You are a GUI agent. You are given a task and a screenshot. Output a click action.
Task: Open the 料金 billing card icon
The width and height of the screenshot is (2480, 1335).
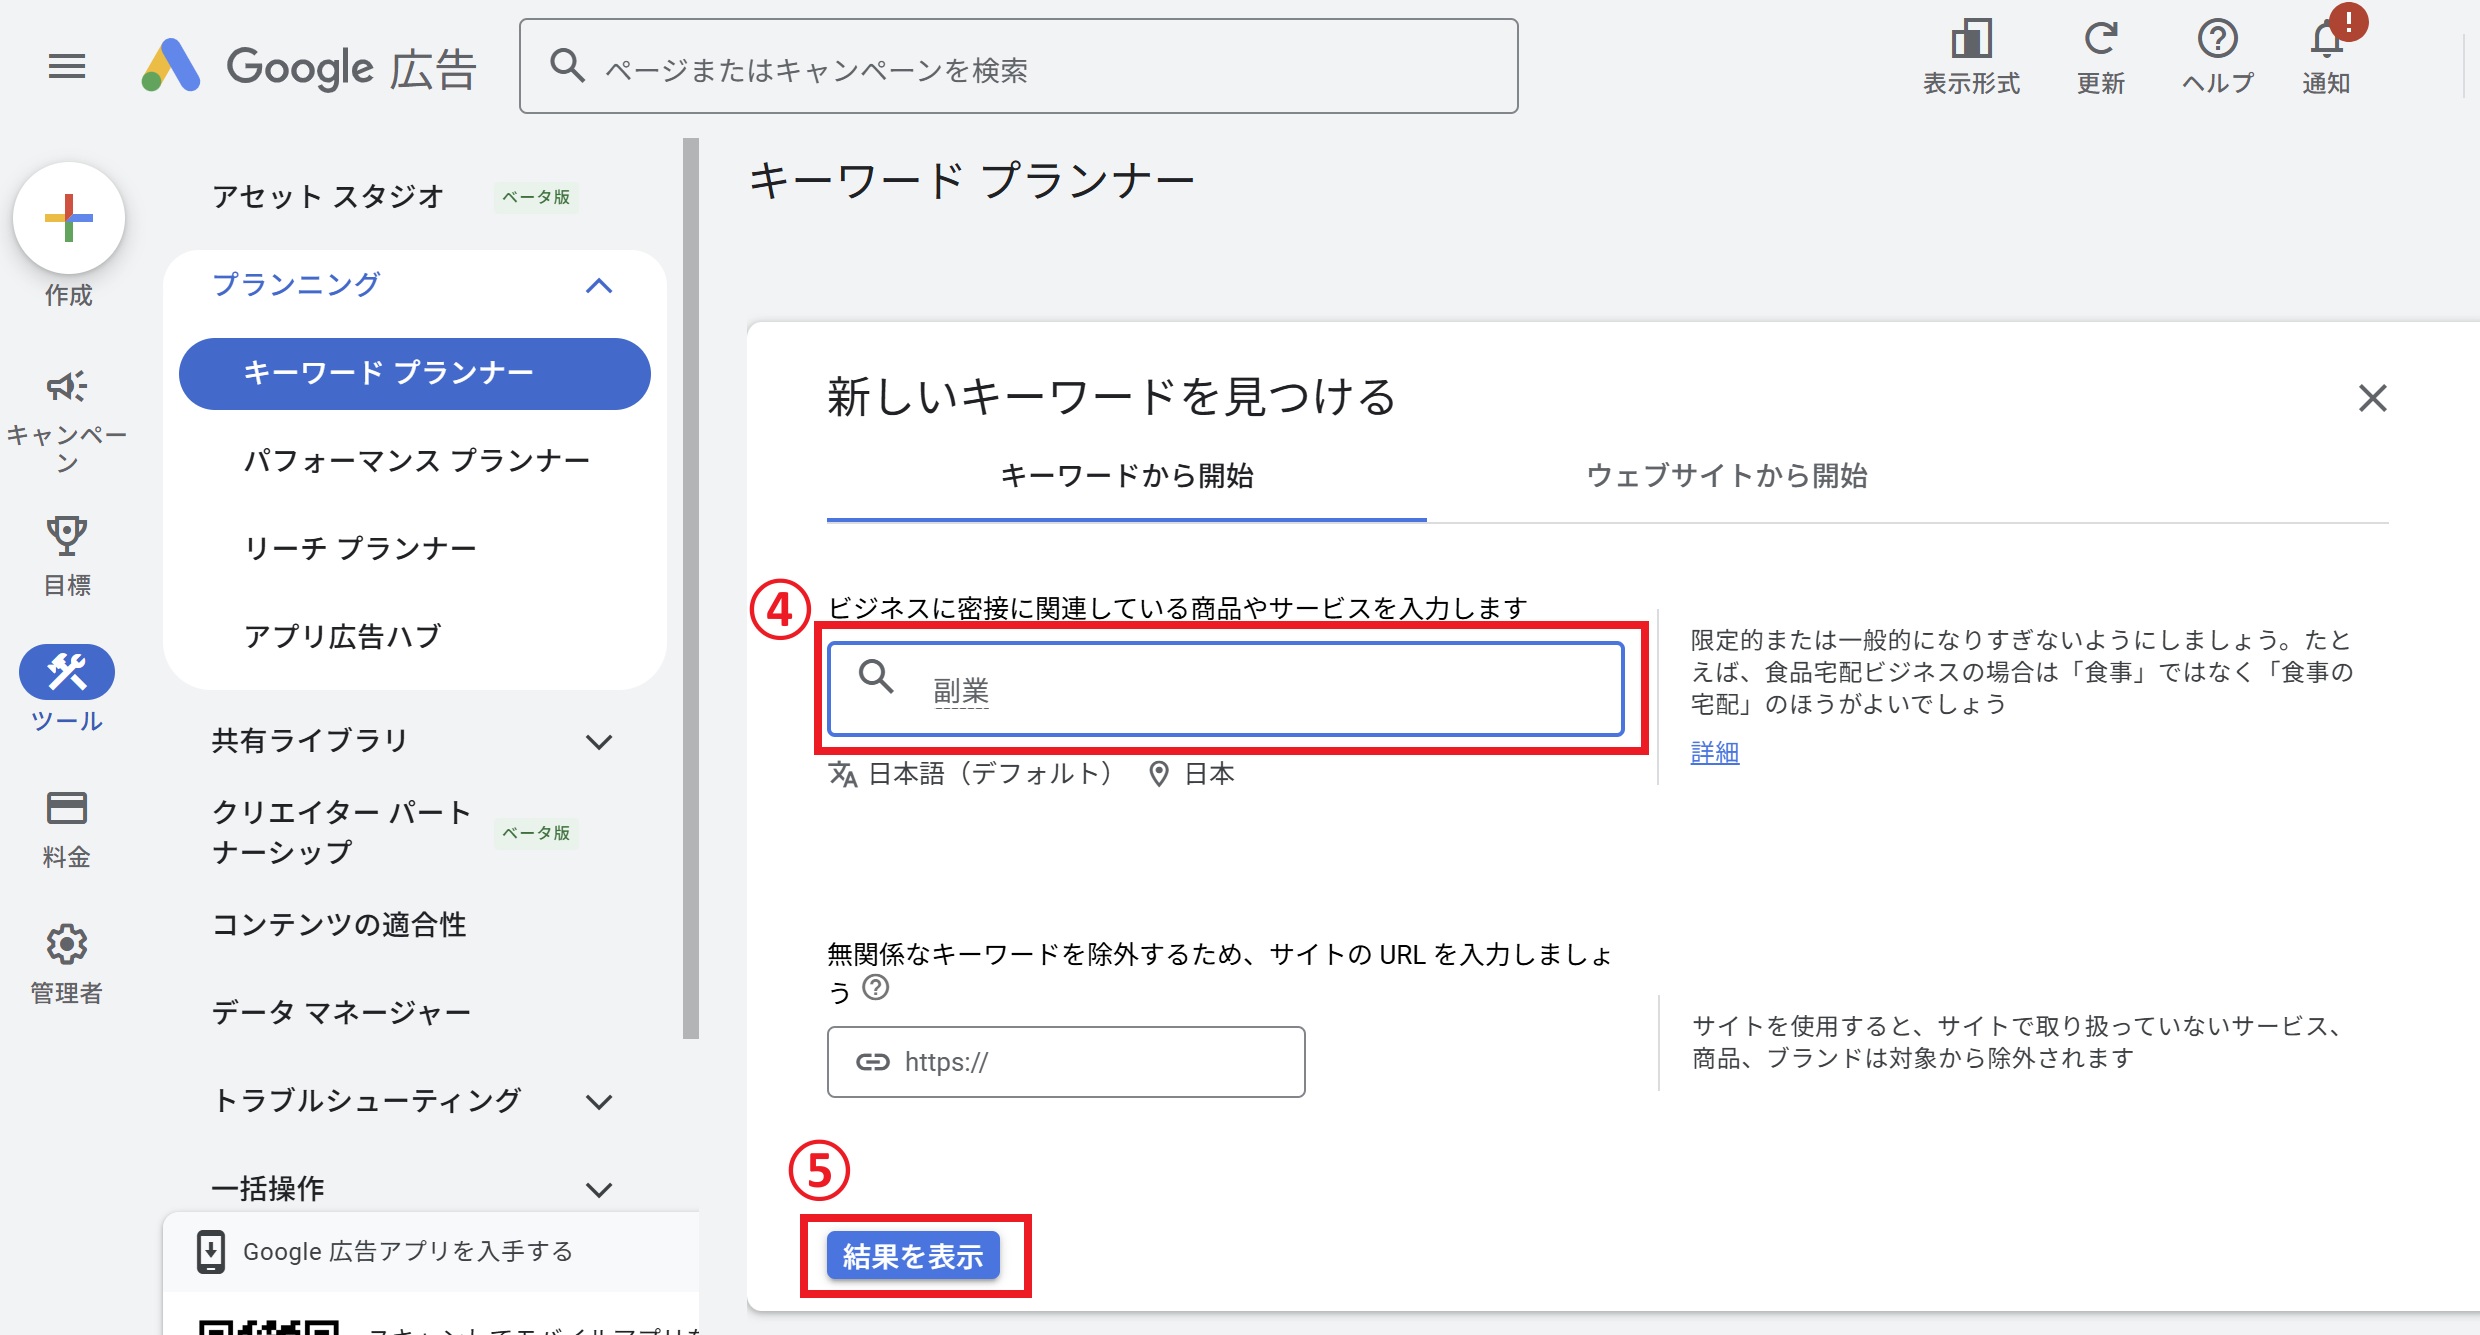pyautogui.click(x=67, y=808)
